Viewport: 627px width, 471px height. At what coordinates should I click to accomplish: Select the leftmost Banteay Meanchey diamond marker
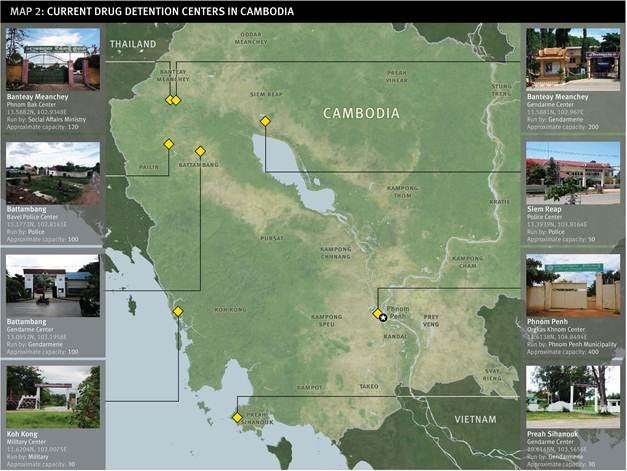pyautogui.click(x=169, y=100)
